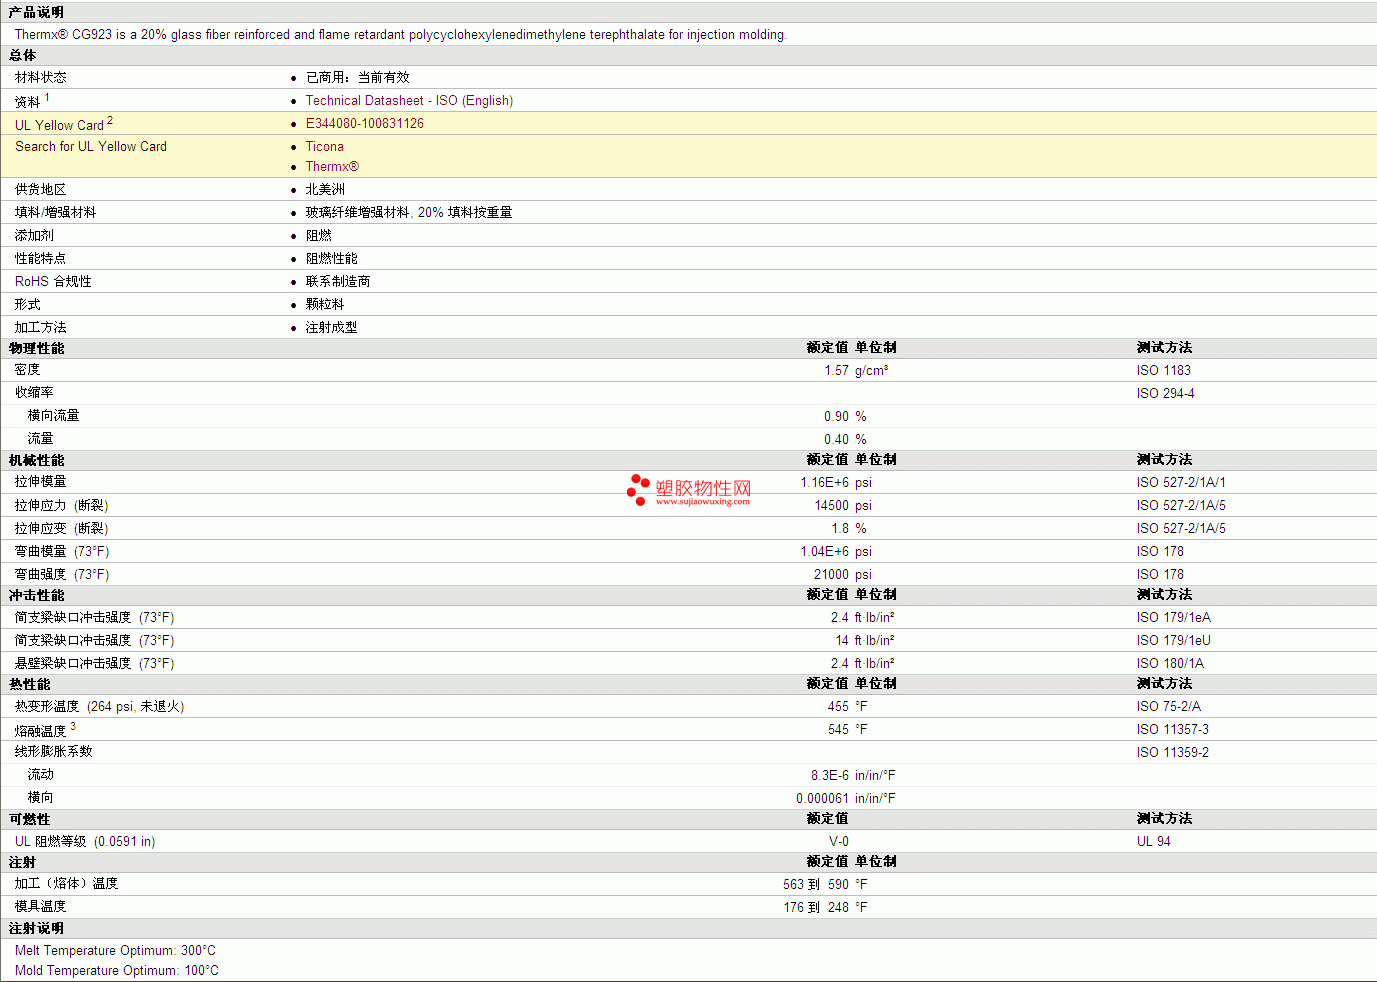The image size is (1377, 982).
Task: Click the 物理性能 section header
Action: 37,348
